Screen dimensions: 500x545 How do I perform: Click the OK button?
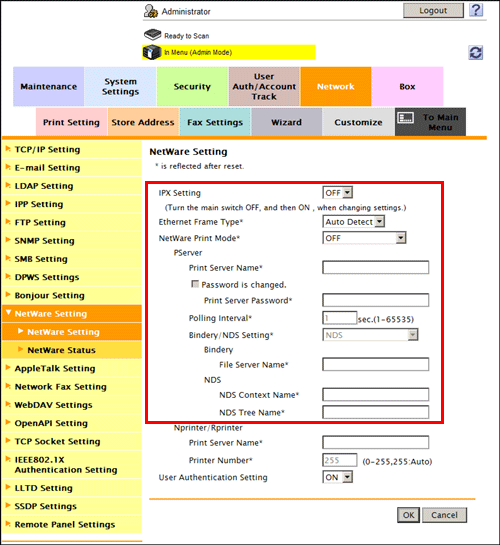coord(408,515)
